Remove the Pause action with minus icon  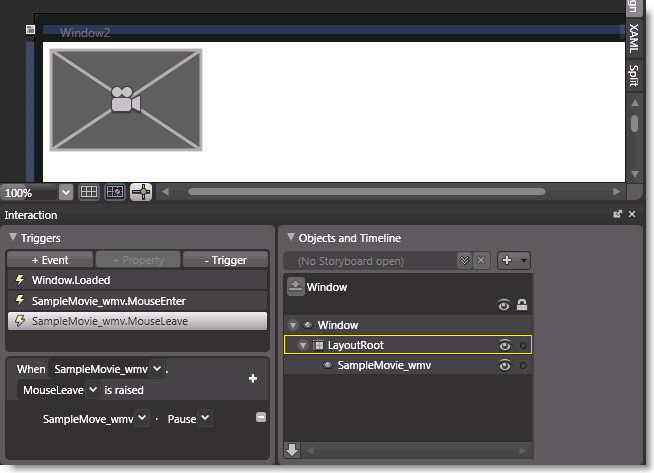click(x=261, y=417)
